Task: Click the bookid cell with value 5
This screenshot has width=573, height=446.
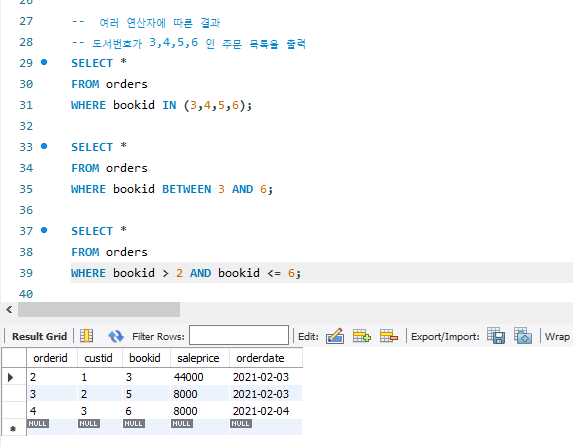Action: coord(146,394)
